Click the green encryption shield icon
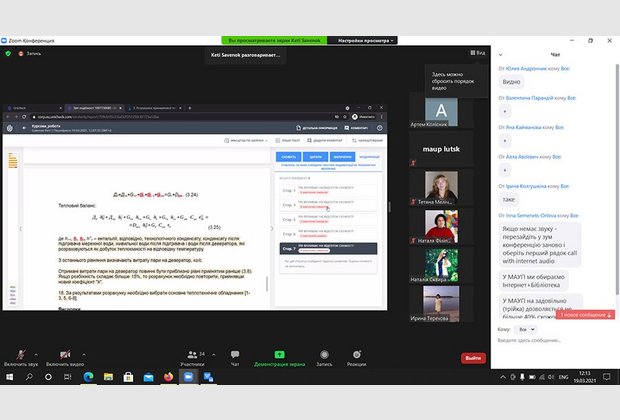Image resolution: width=620 pixels, height=420 pixels. tap(8, 53)
